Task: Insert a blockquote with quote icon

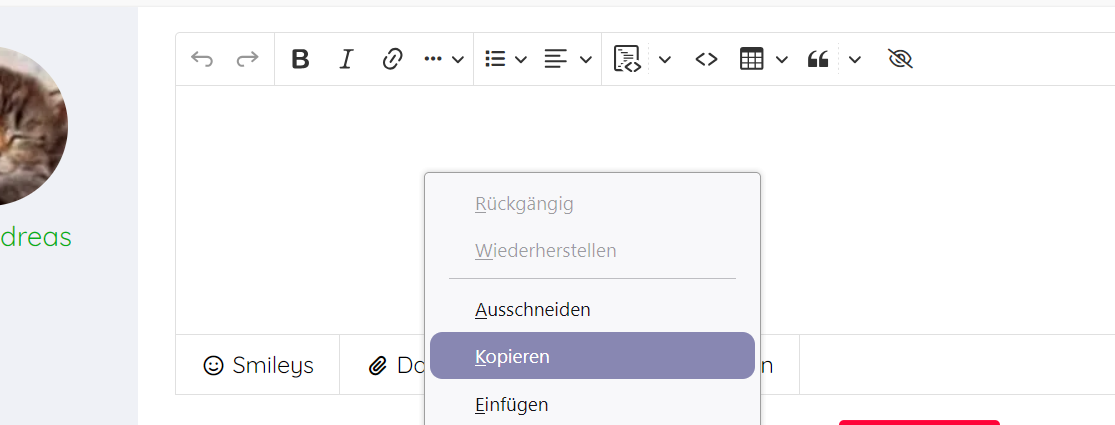Action: (818, 59)
